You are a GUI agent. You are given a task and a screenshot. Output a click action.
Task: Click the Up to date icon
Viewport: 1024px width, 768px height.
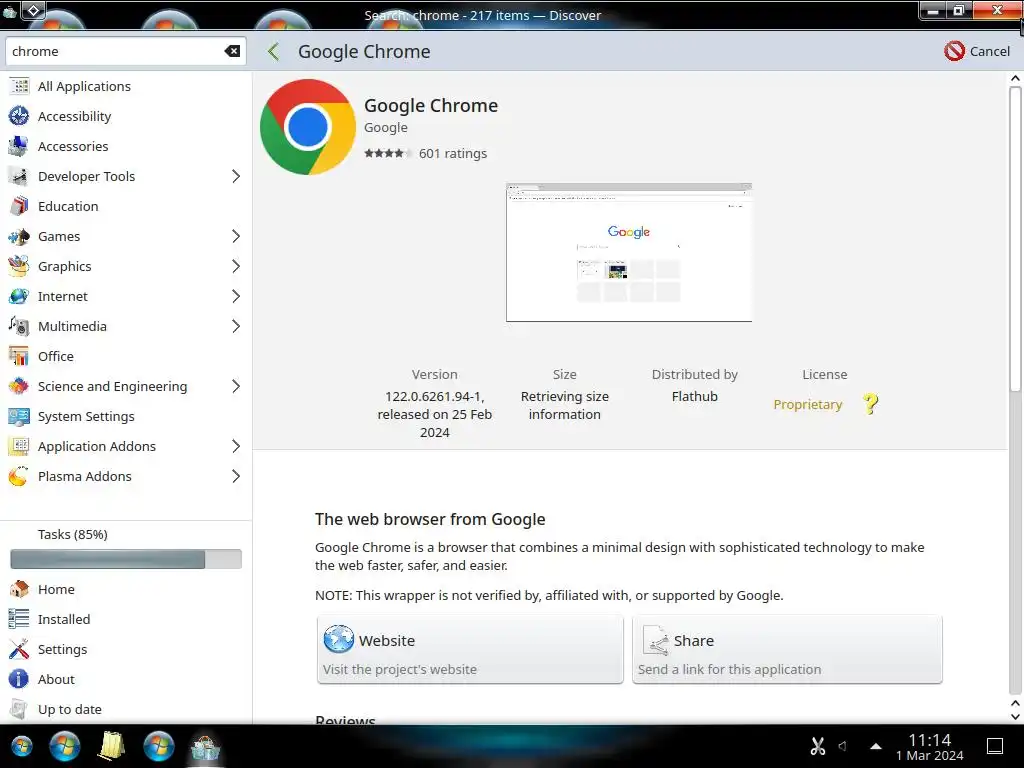(x=19, y=709)
